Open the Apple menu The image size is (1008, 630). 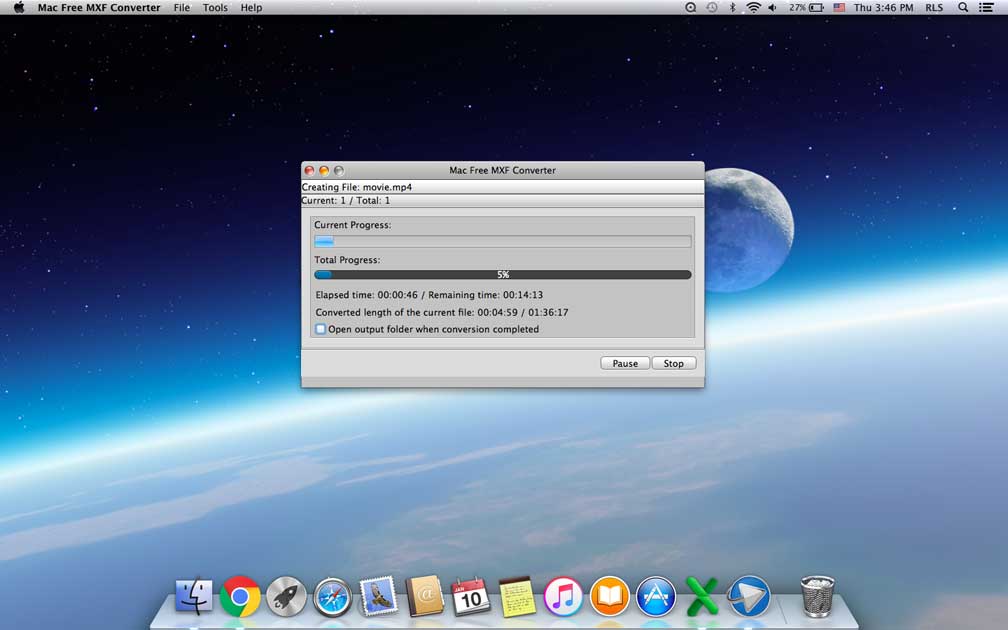tap(19, 8)
